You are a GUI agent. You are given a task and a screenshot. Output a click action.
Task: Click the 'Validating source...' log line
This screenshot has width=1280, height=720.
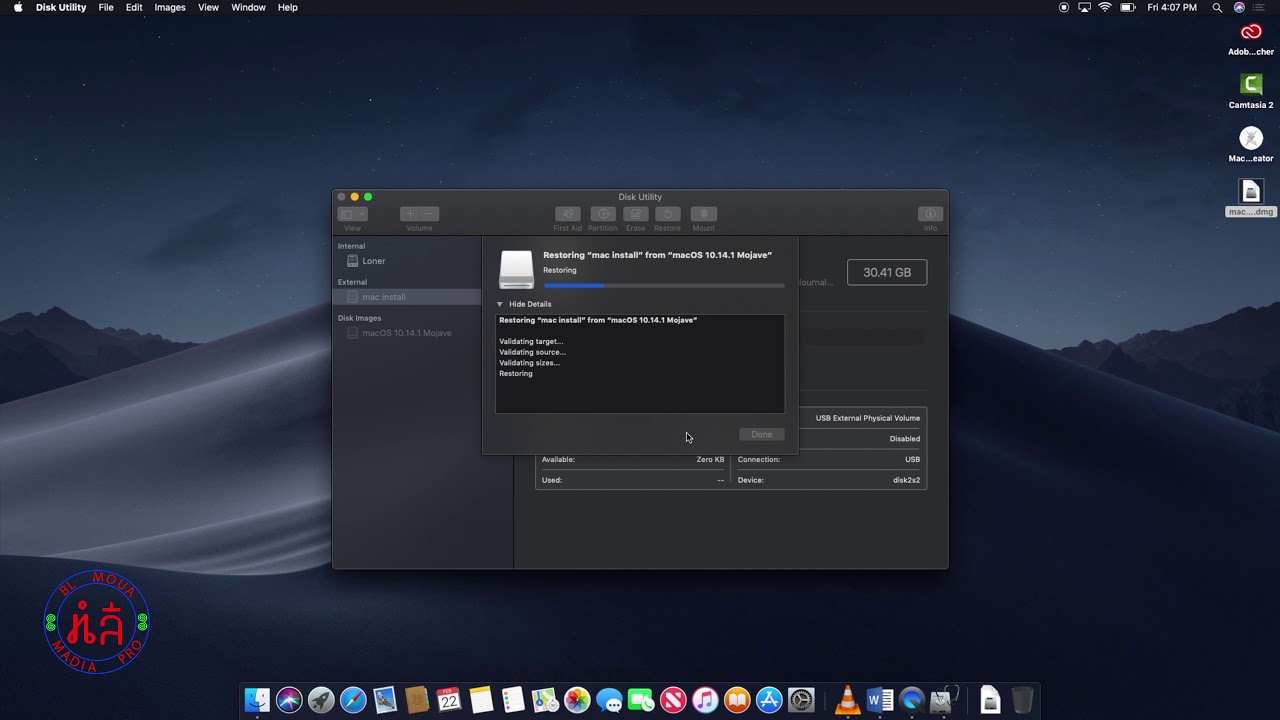click(532, 352)
